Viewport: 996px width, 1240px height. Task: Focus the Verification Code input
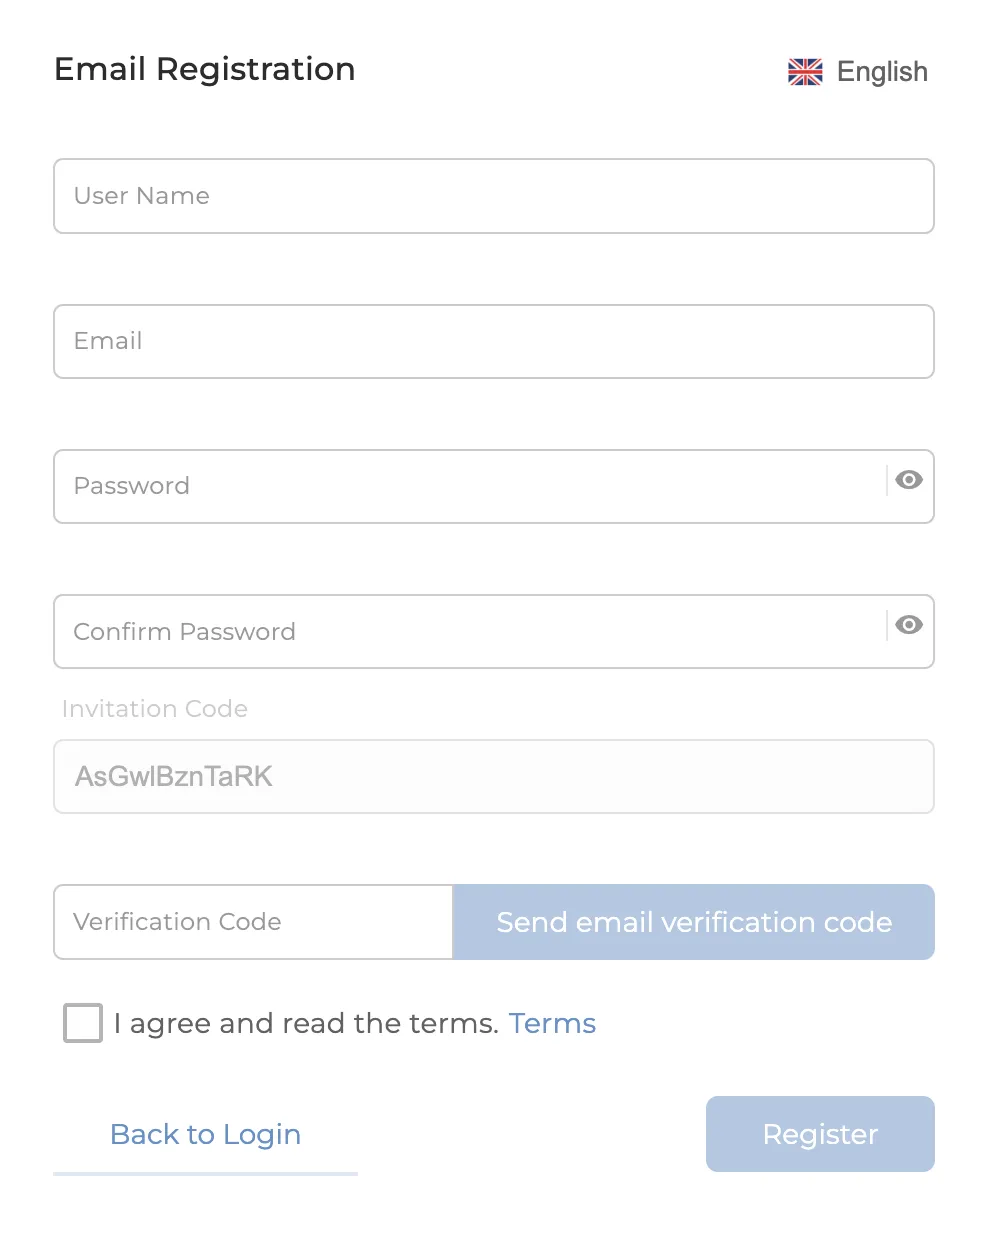(254, 922)
